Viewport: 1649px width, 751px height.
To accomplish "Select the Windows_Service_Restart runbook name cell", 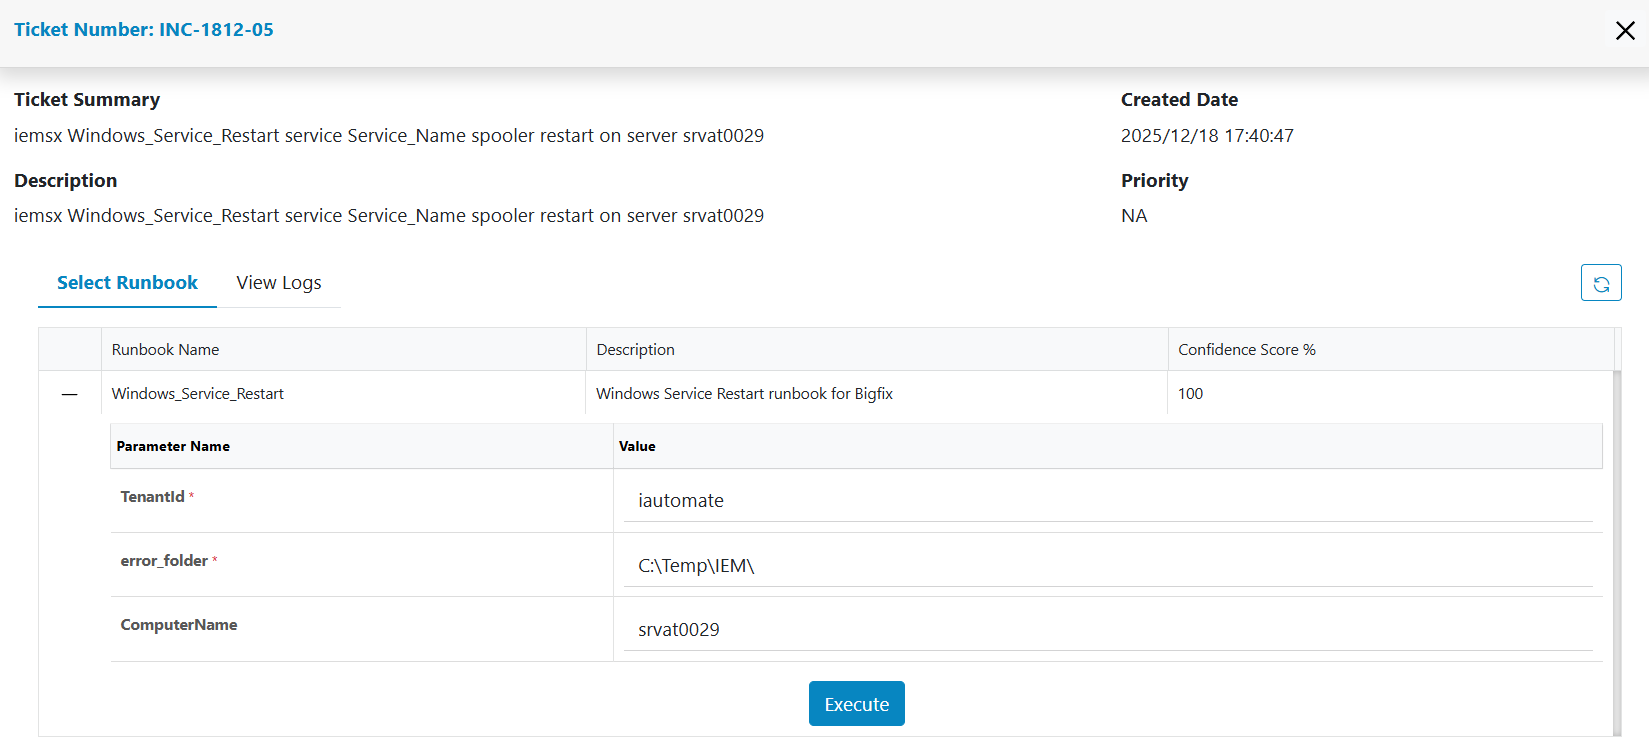I will click(198, 394).
